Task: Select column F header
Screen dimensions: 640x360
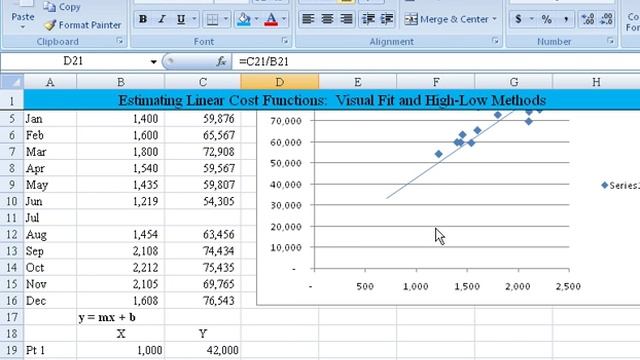Action: click(436, 82)
